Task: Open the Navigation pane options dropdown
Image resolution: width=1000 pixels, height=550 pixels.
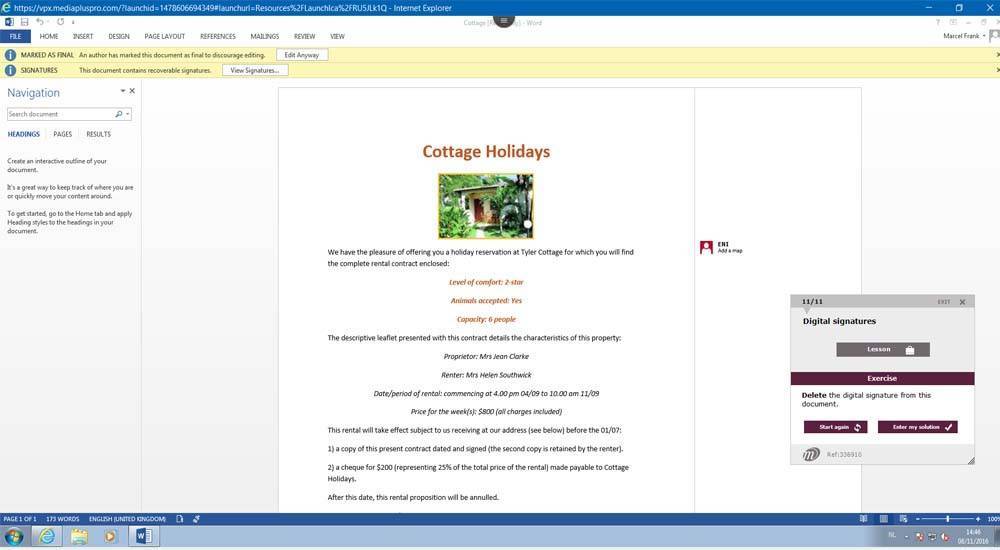Action: (x=122, y=91)
